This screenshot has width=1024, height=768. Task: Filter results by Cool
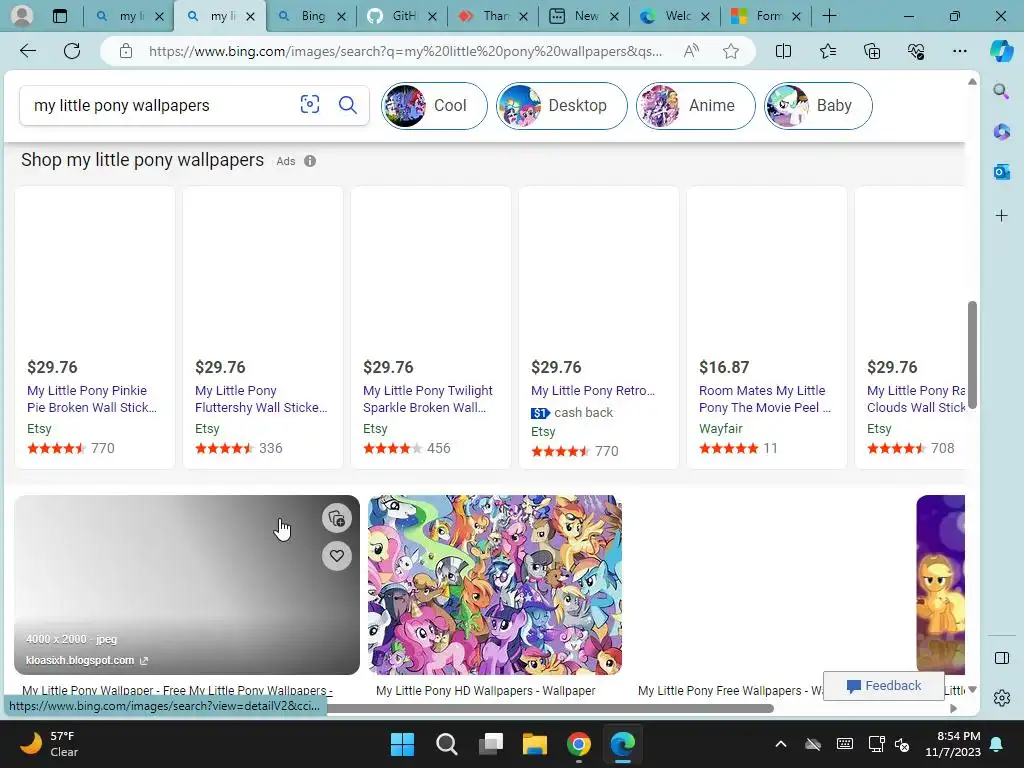pyautogui.click(x=434, y=105)
